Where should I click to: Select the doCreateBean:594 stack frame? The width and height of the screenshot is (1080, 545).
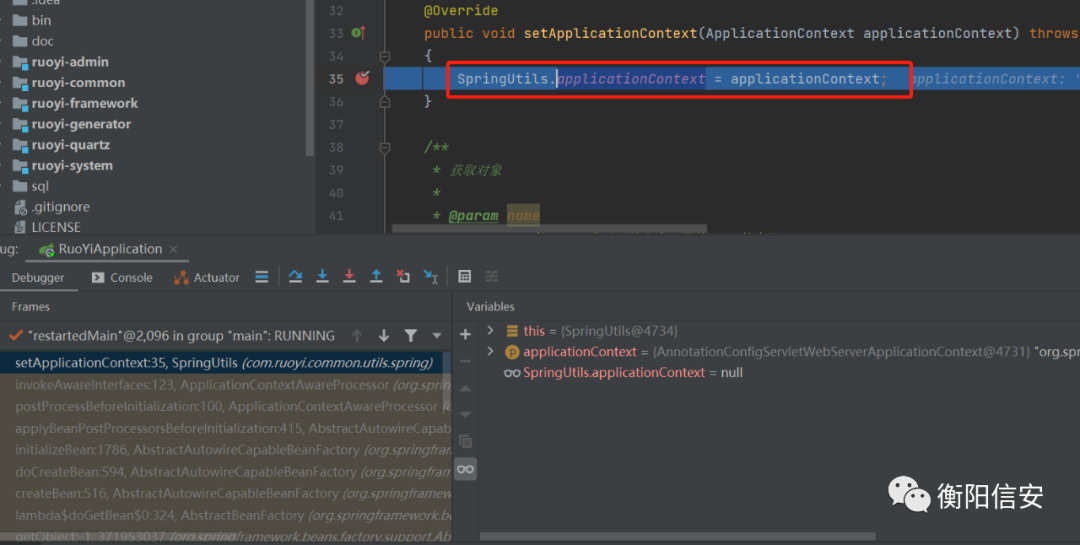click(225, 472)
